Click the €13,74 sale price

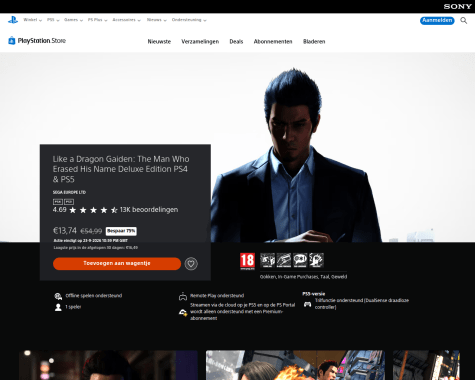tap(65, 231)
